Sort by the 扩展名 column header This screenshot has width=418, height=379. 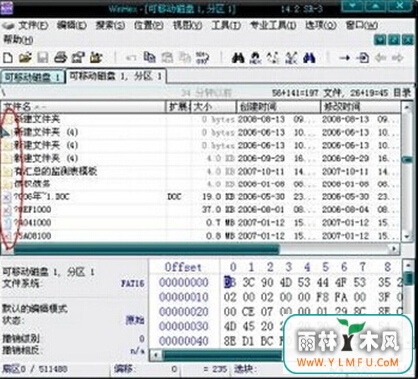pos(179,107)
